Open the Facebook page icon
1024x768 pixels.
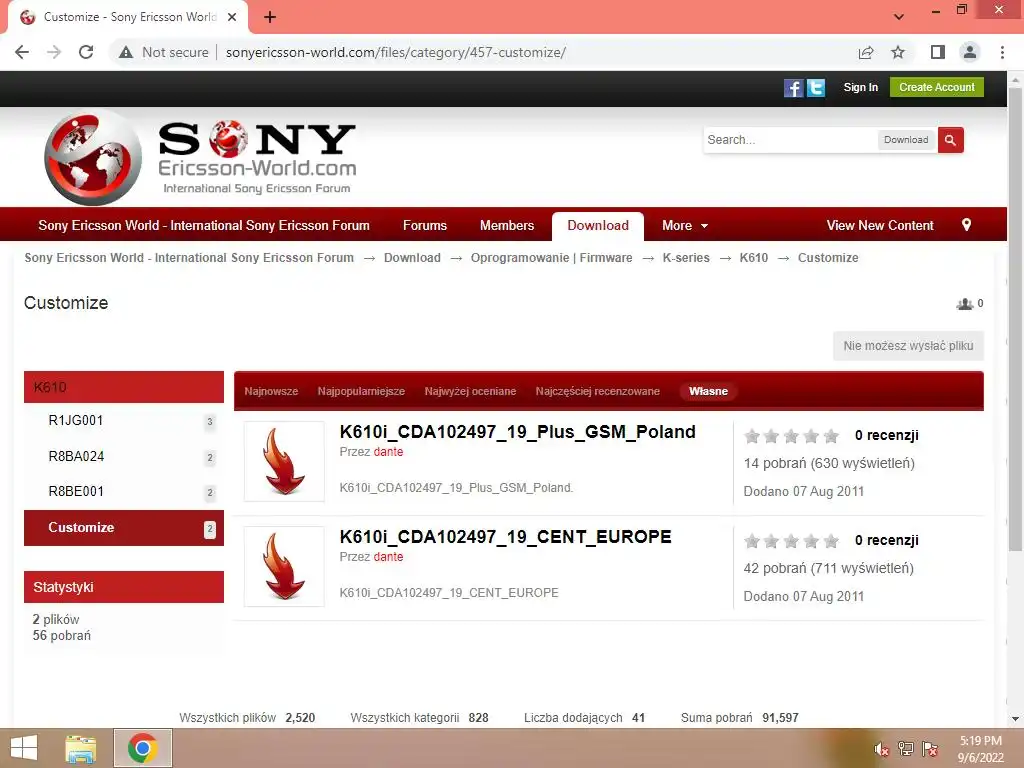(793, 88)
